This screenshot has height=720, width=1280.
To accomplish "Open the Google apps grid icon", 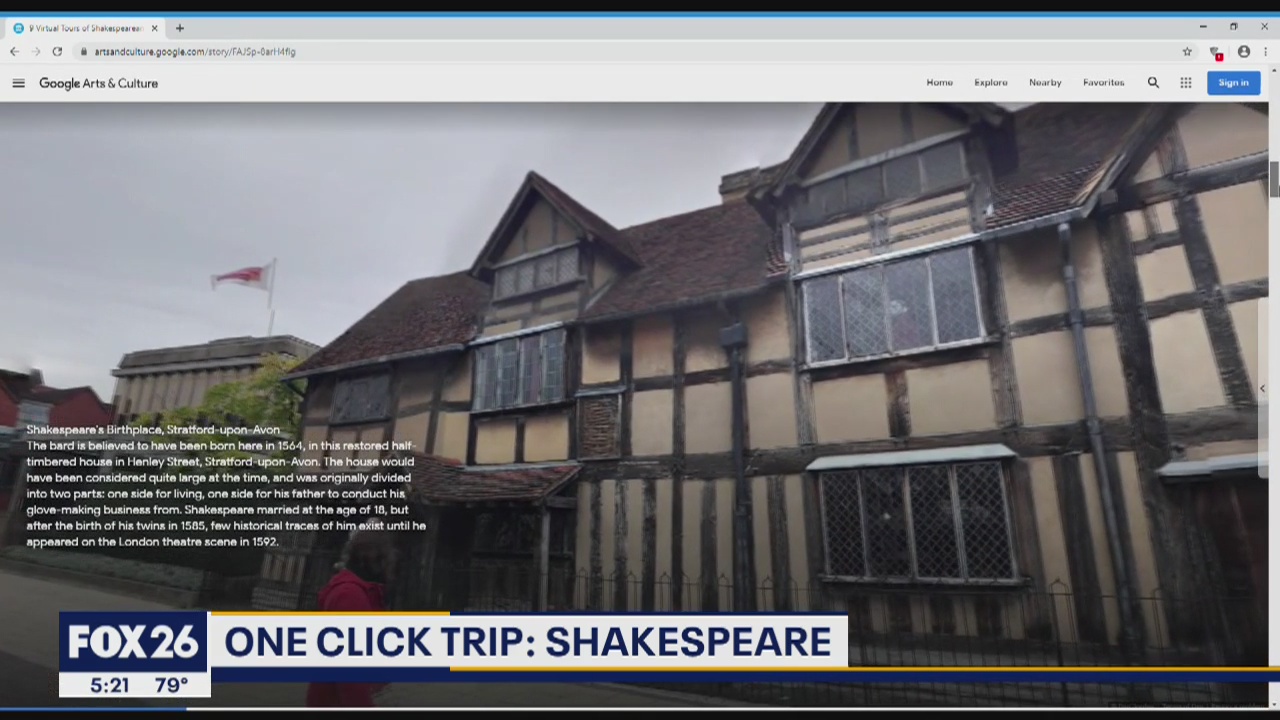I will pyautogui.click(x=1186, y=82).
